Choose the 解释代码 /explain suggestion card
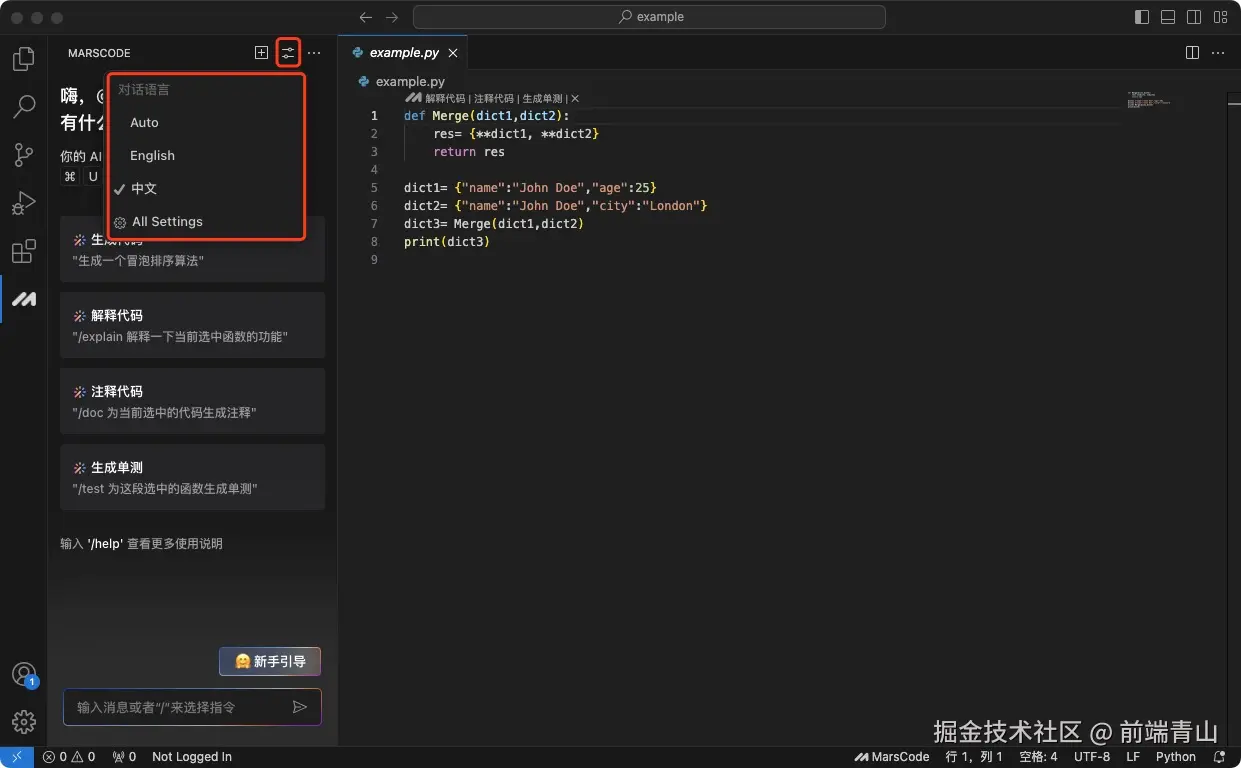Screen dimensions: 1241x768 192,325
